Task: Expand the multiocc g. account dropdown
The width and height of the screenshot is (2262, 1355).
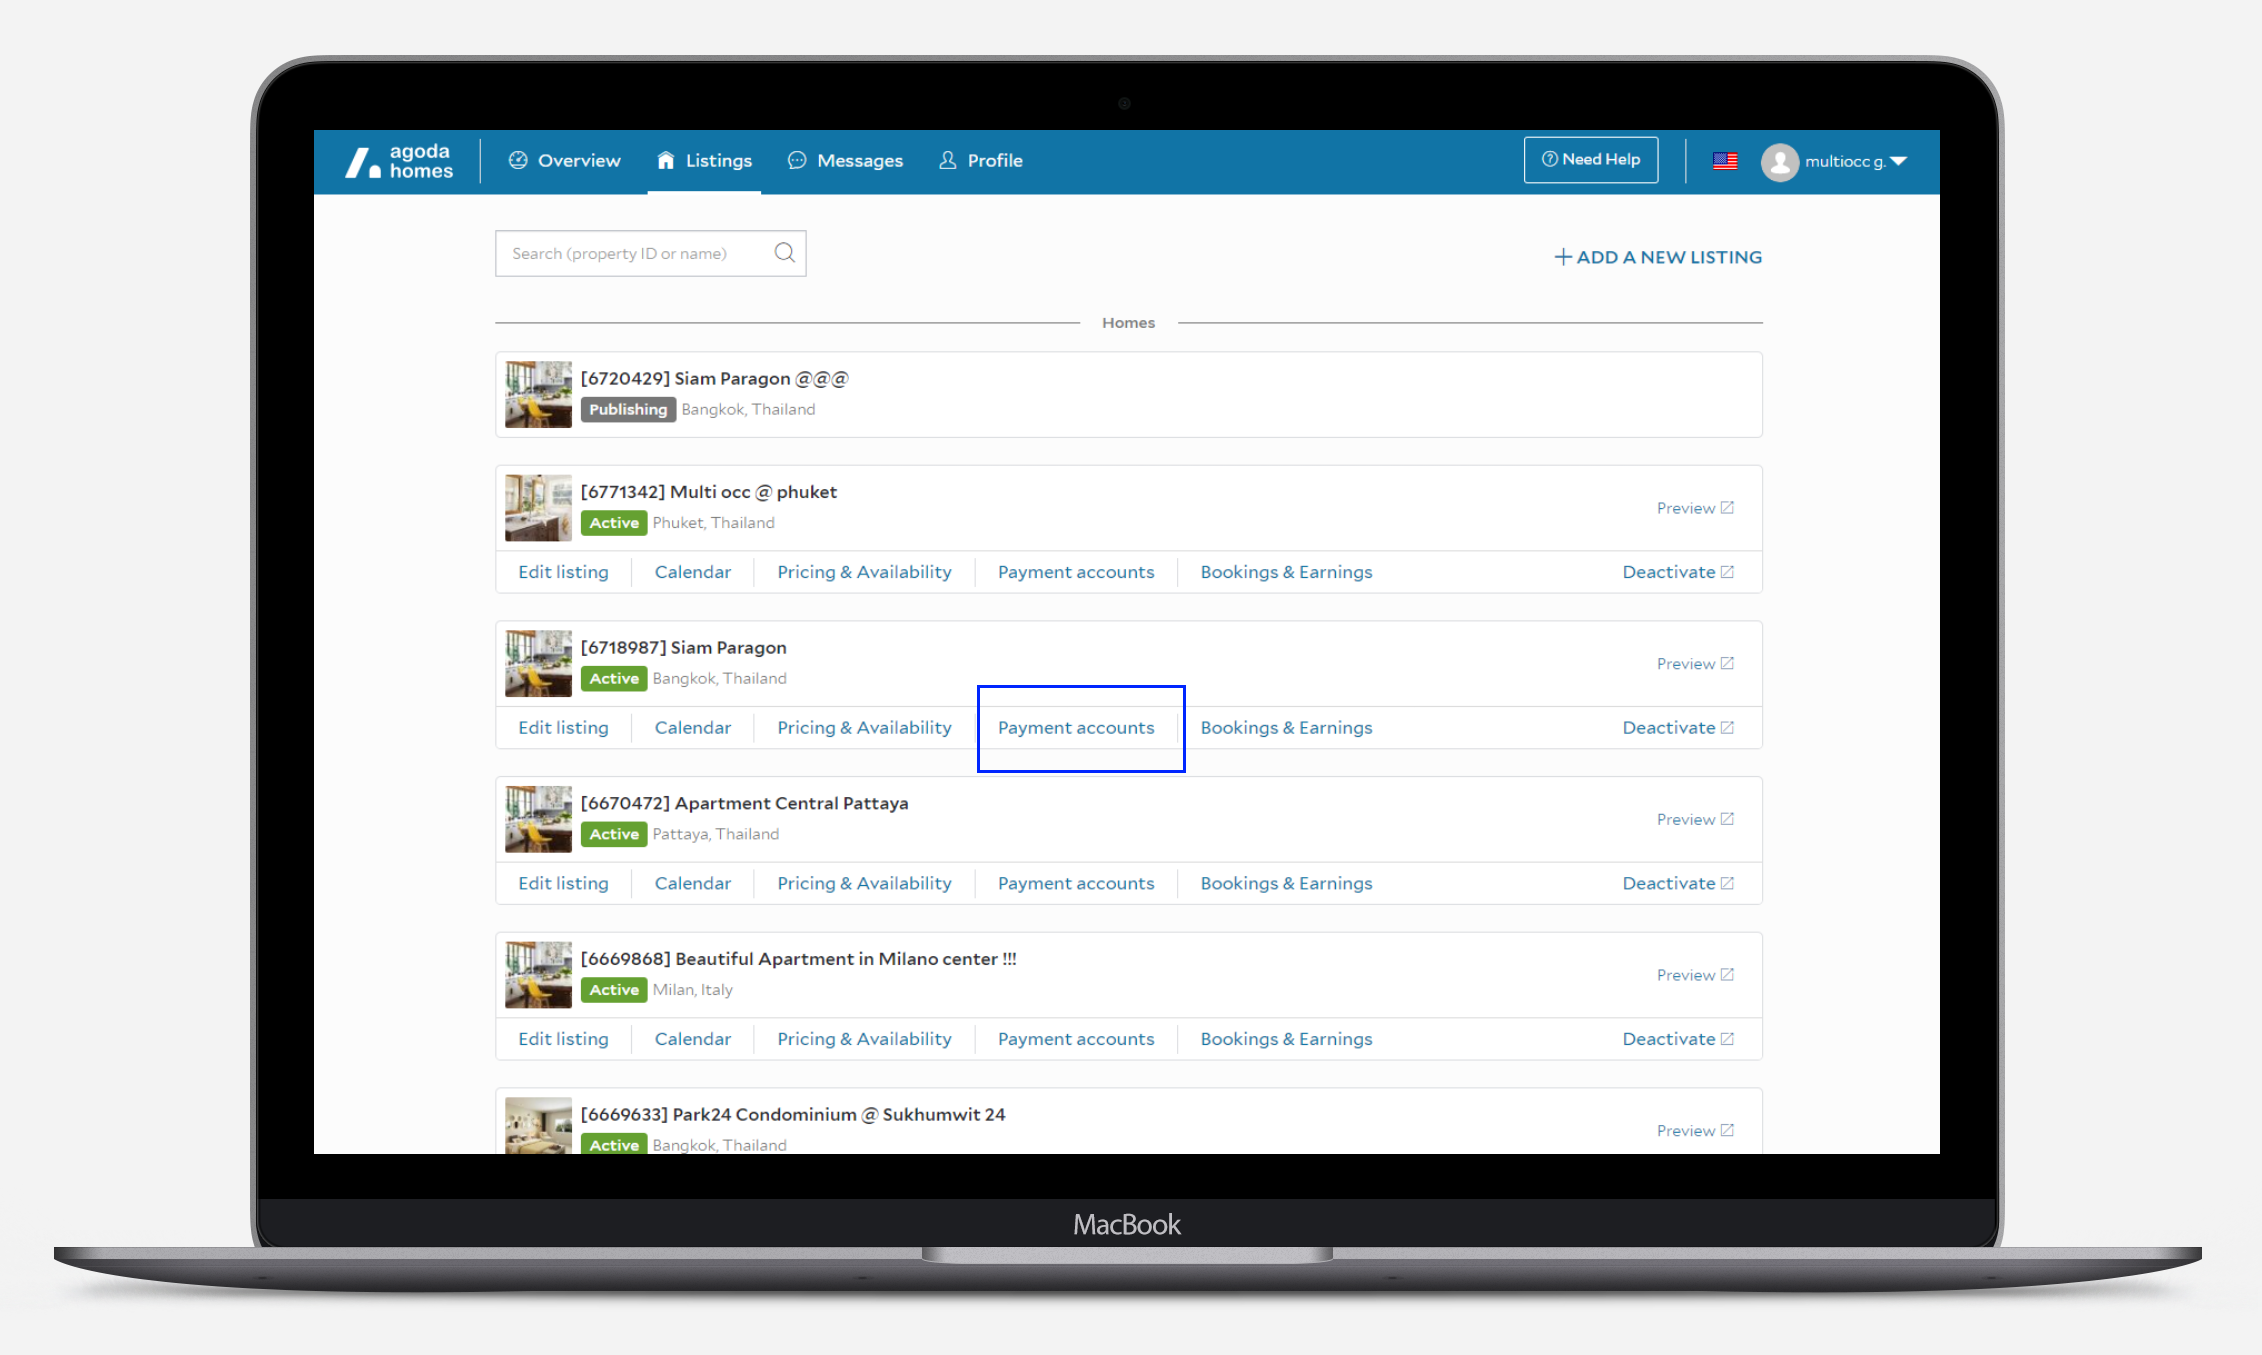Action: (x=1899, y=161)
